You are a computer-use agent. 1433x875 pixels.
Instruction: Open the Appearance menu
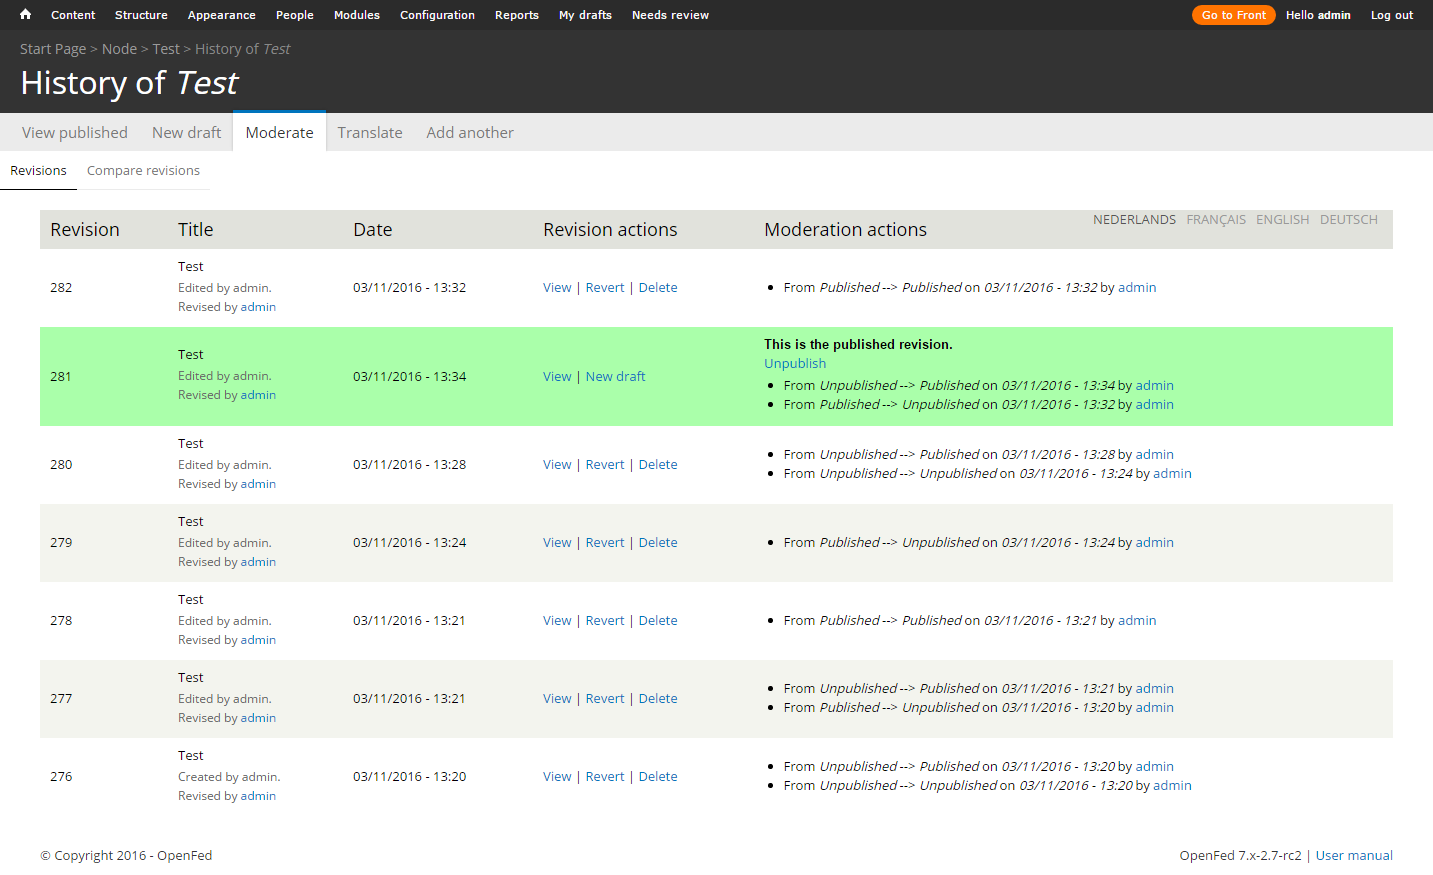click(221, 15)
